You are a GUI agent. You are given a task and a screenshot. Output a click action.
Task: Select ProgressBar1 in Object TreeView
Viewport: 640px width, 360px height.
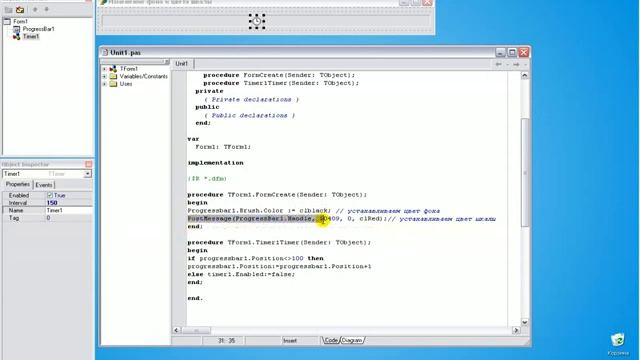[x=38, y=29]
